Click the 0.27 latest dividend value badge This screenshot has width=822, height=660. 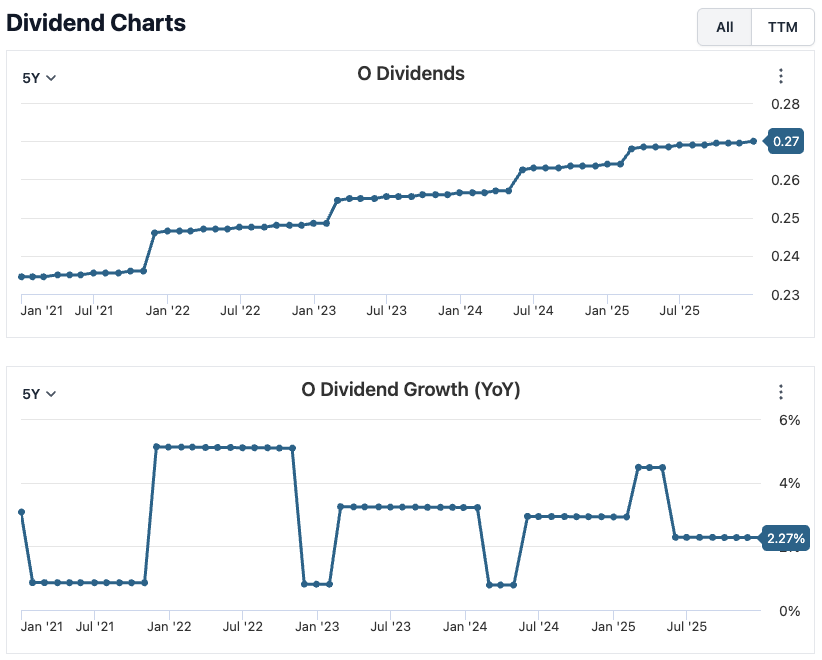pos(786,141)
